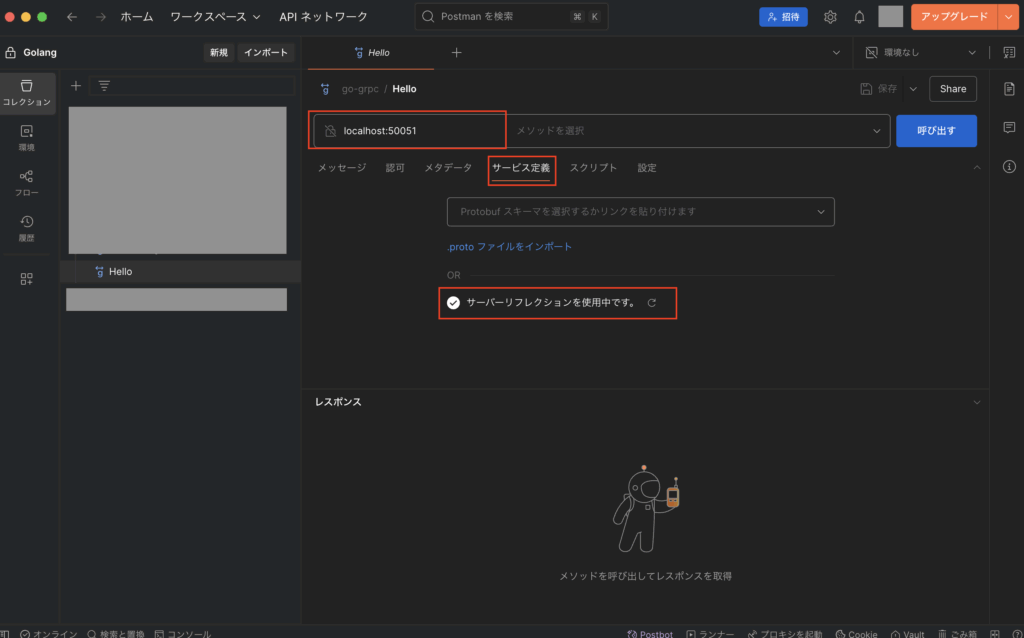
Task: Open 履歴 sidebar panel
Action: coord(27,229)
